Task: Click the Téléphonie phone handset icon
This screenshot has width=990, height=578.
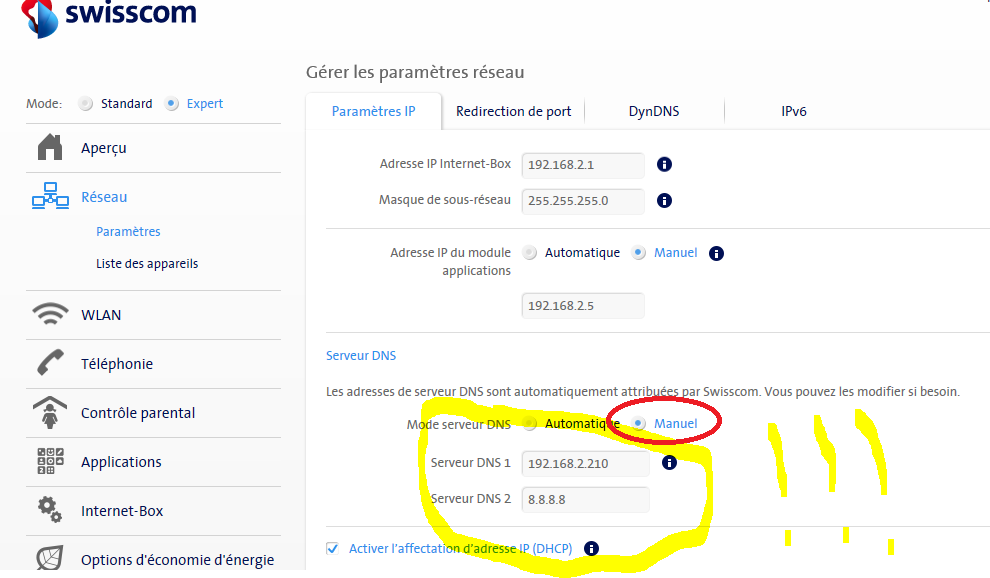Action: [x=49, y=364]
